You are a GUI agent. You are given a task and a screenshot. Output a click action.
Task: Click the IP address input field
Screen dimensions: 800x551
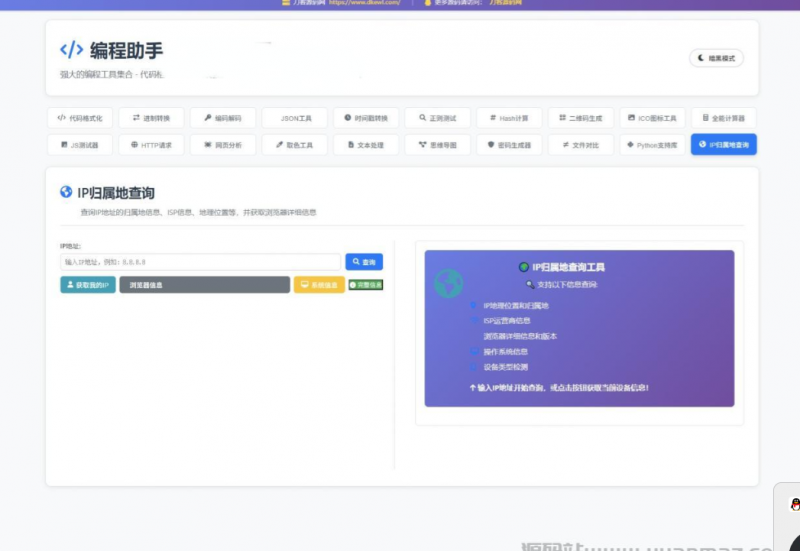(200, 262)
